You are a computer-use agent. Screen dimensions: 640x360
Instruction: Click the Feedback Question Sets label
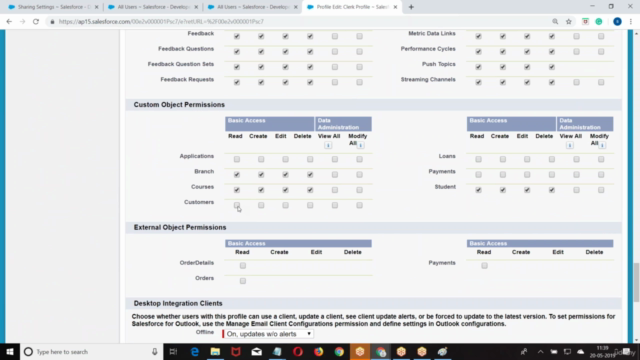[x=181, y=64]
